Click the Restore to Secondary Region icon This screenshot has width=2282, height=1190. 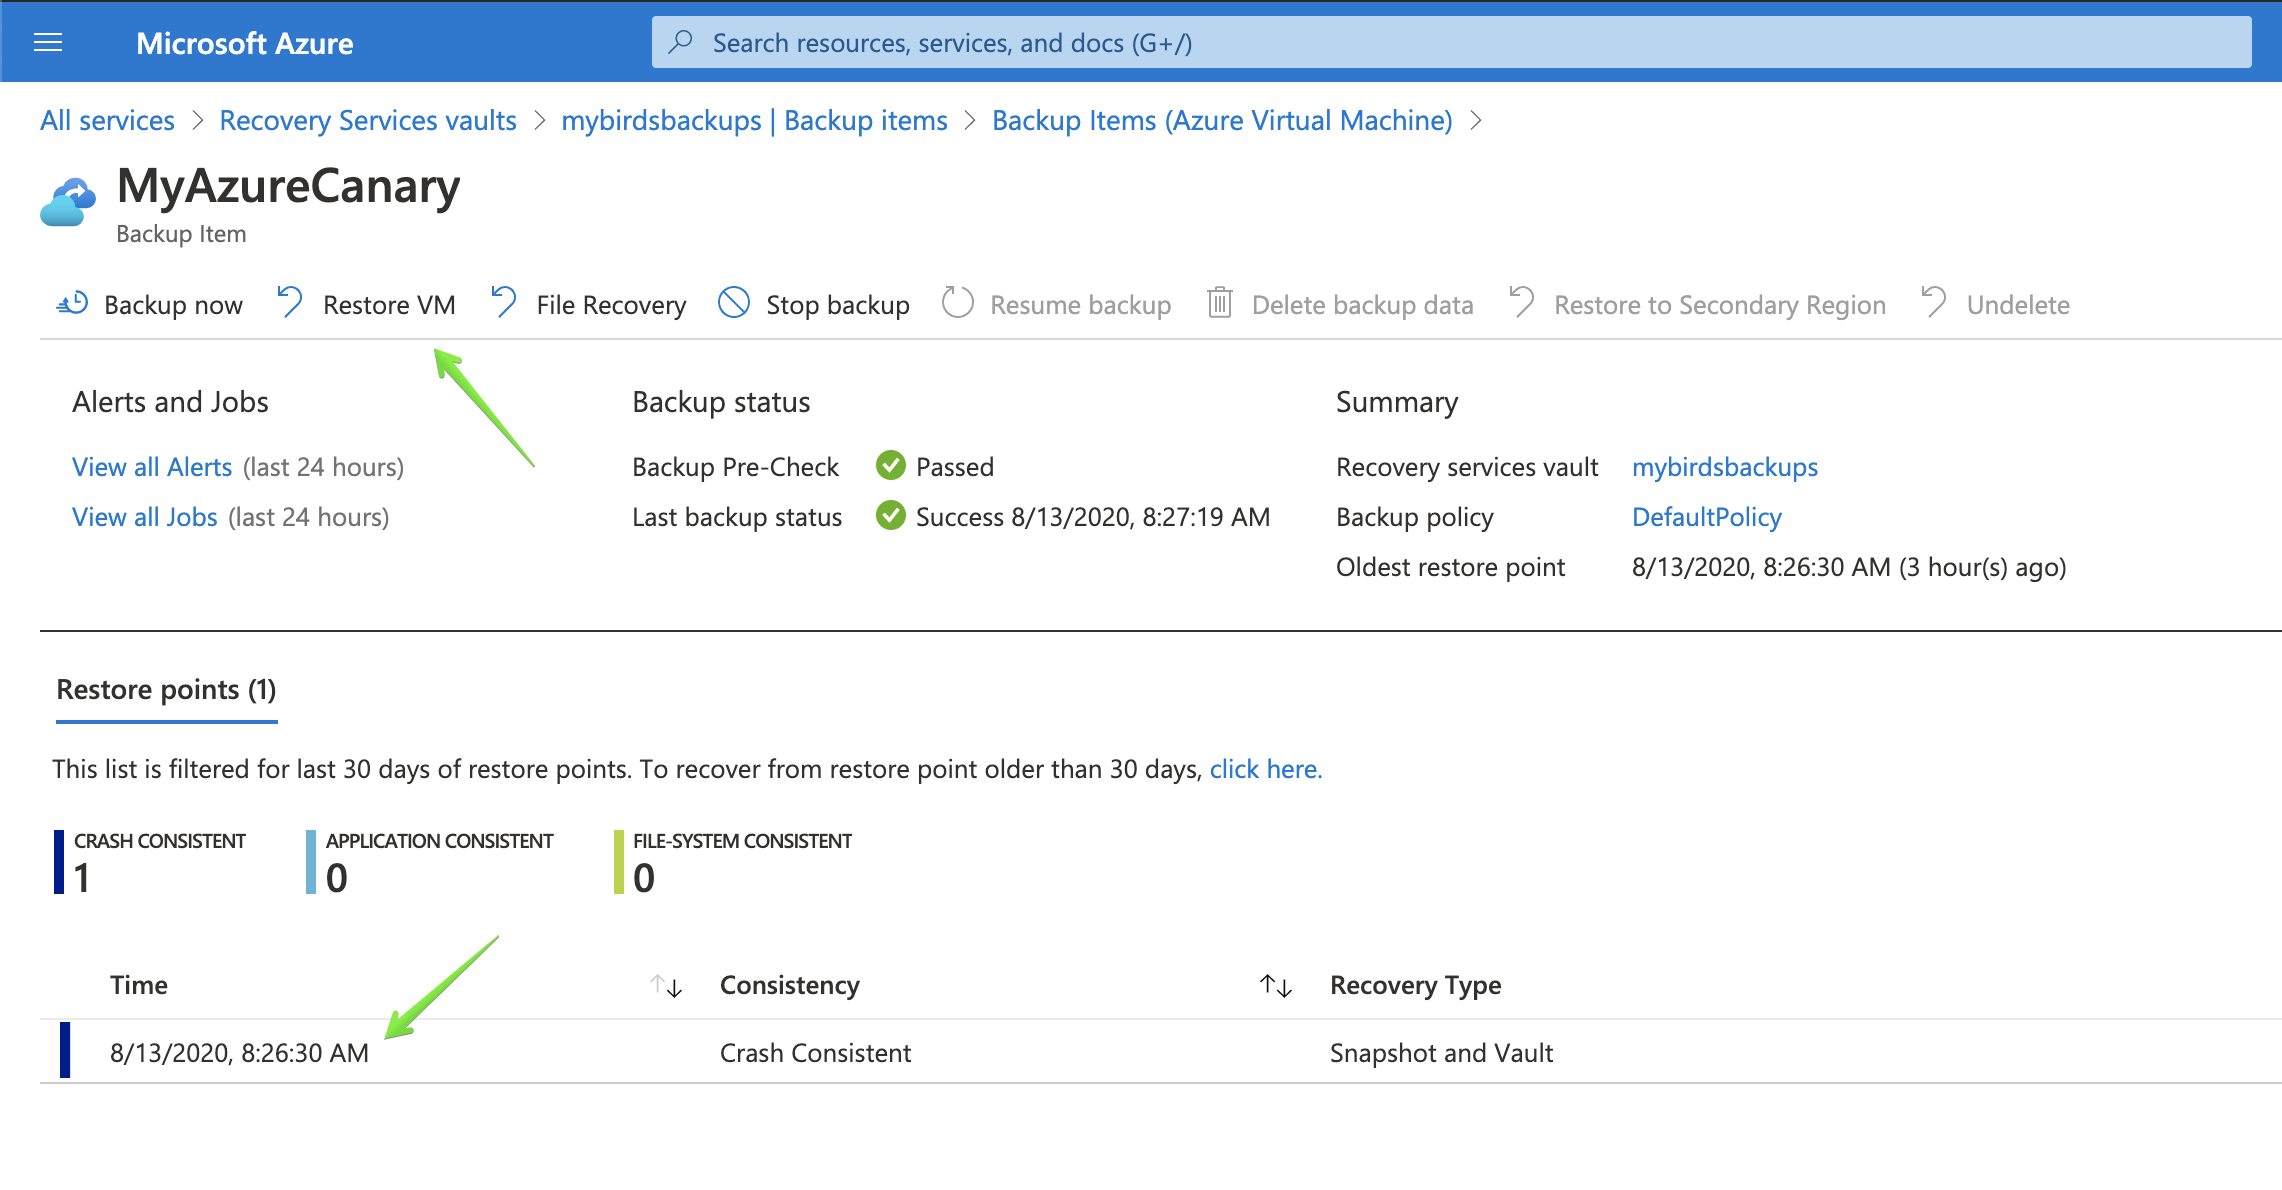click(1521, 302)
